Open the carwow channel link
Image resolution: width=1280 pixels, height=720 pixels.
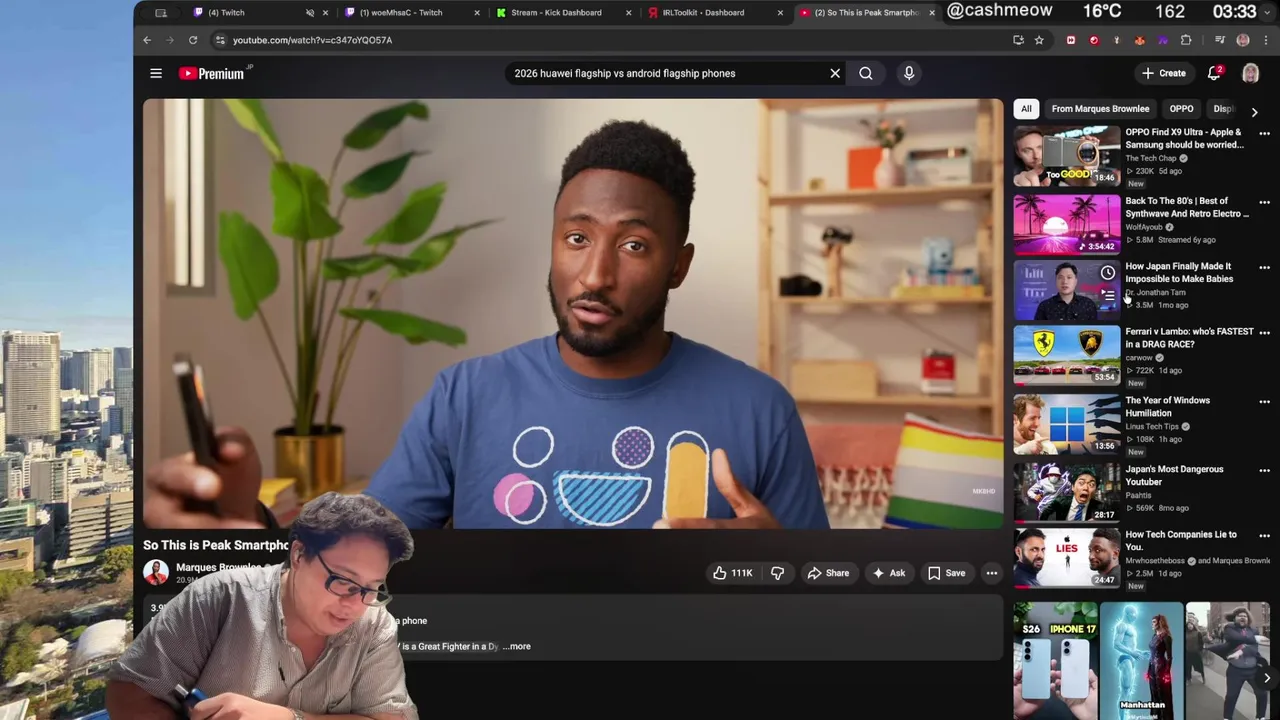coord(1139,357)
